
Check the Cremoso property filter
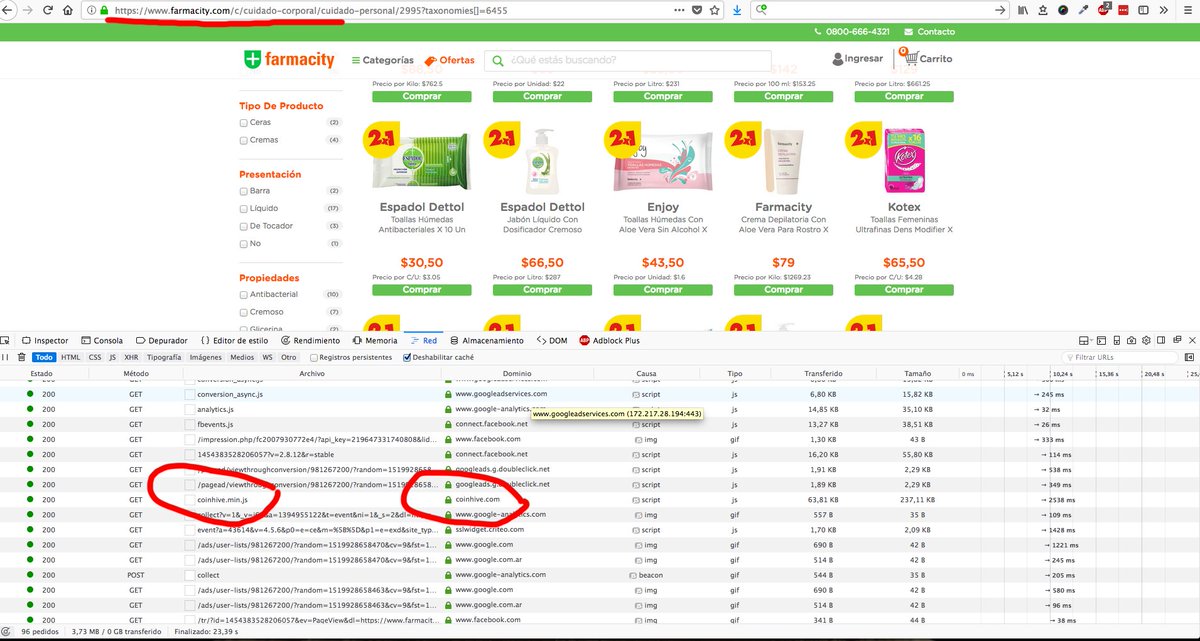click(x=244, y=312)
